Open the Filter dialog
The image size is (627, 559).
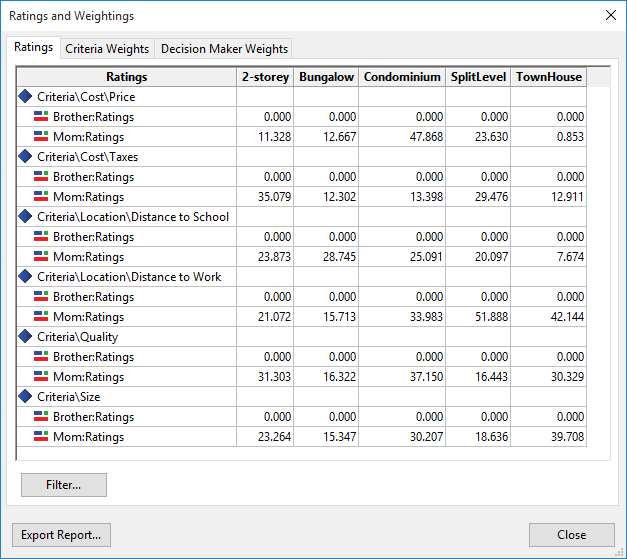coord(63,485)
